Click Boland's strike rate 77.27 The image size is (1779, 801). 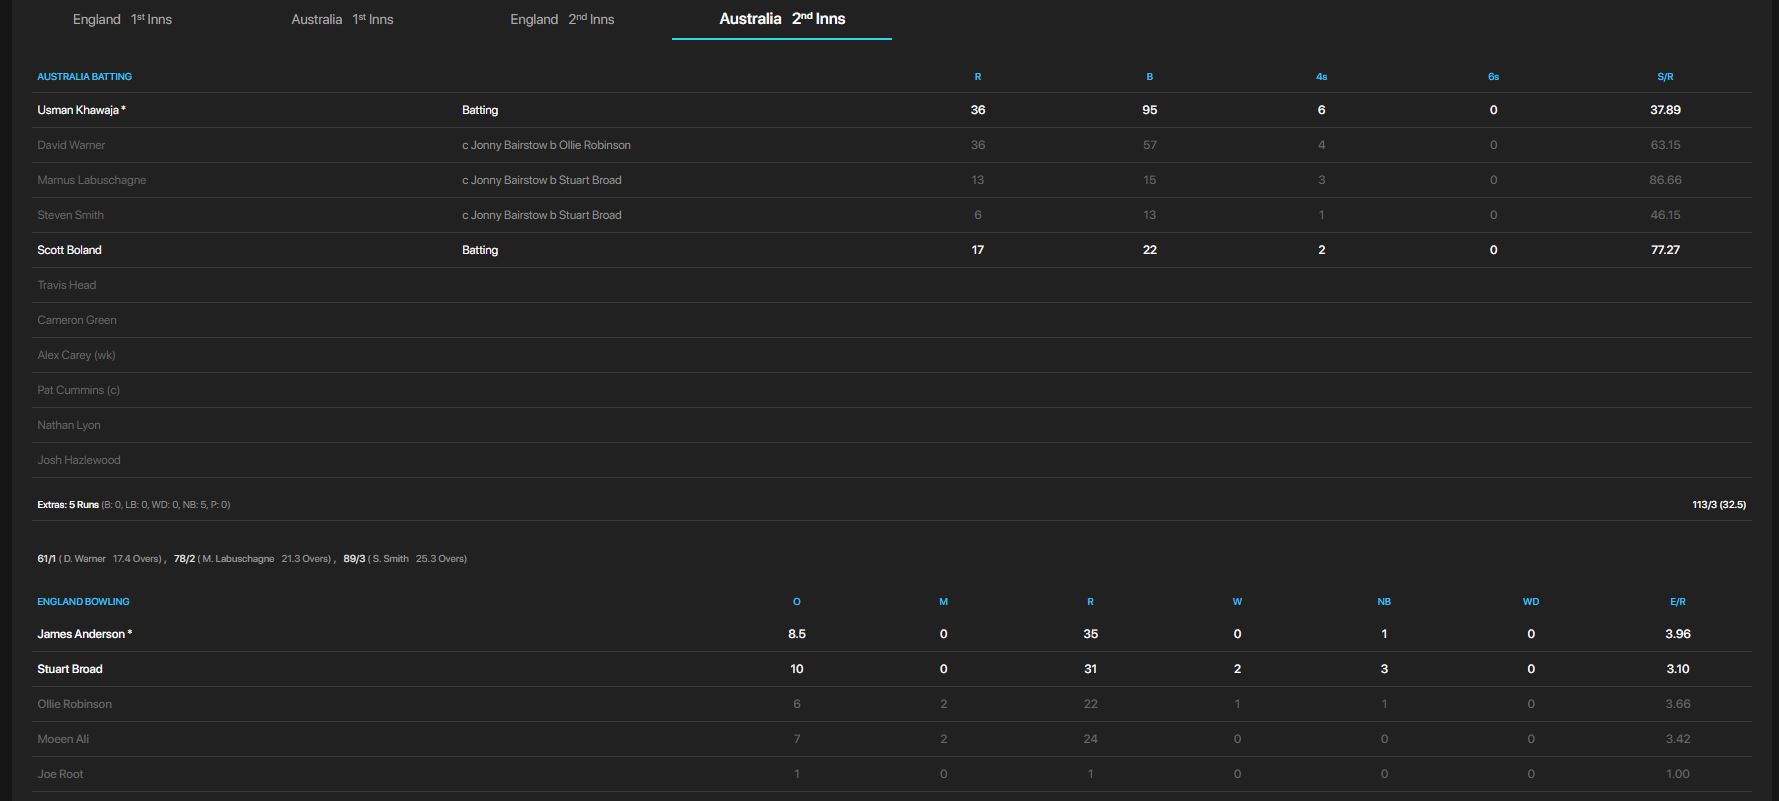pyautogui.click(x=1665, y=250)
